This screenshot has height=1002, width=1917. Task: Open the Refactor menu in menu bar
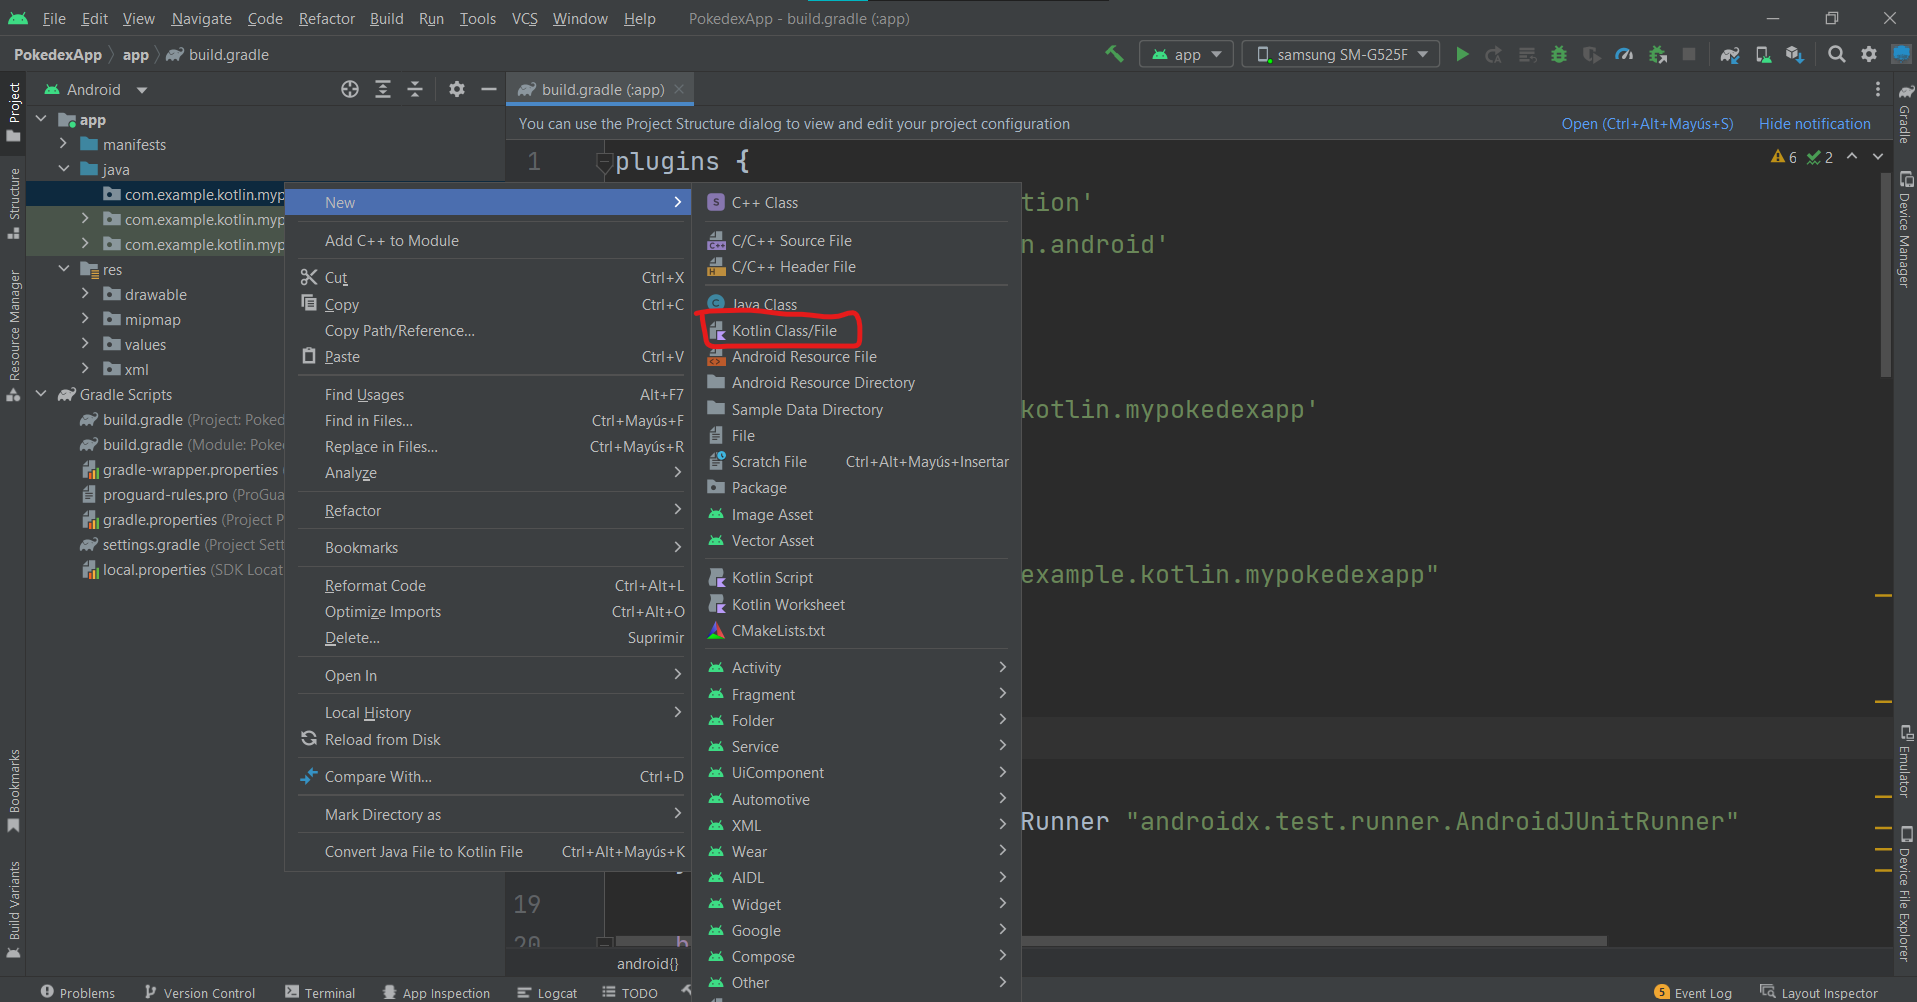326,19
